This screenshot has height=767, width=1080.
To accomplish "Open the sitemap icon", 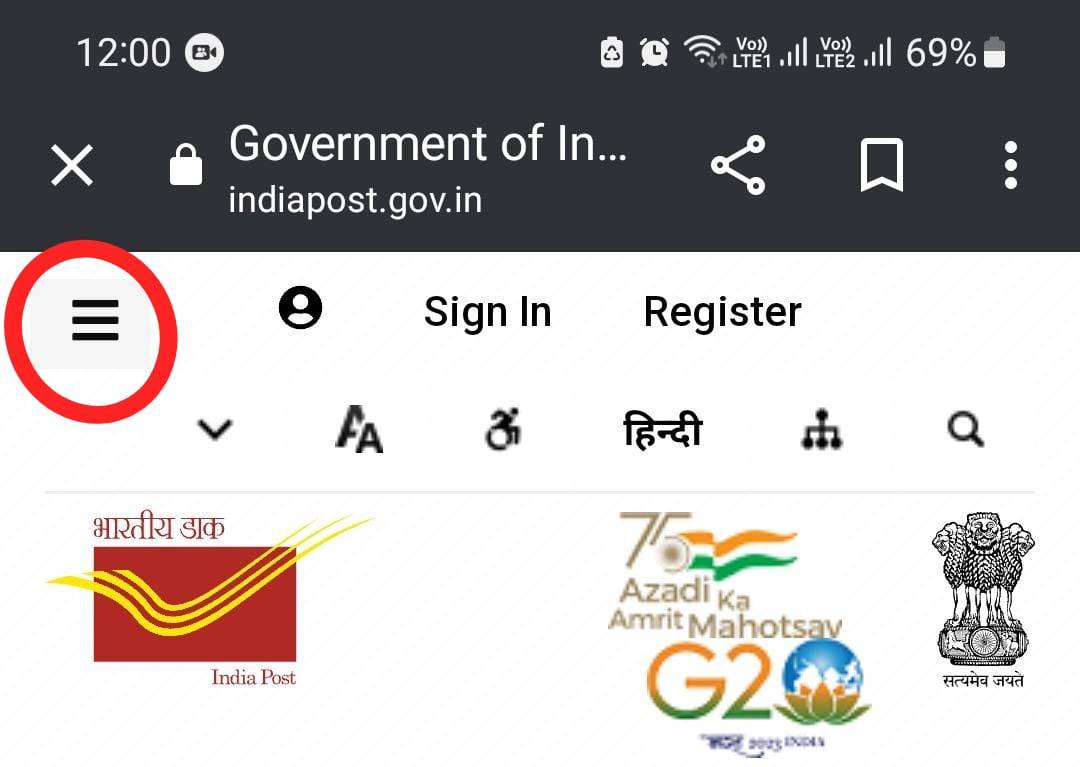I will click(822, 429).
